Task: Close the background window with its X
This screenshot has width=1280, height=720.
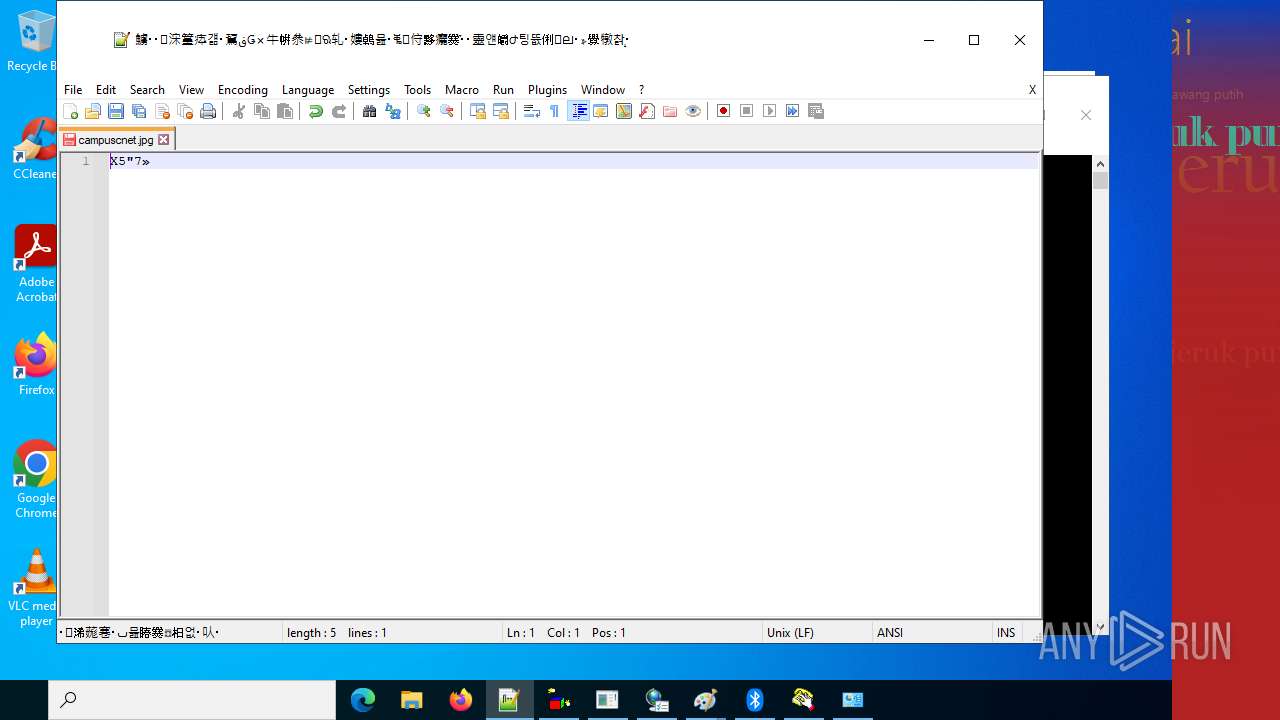Action: [1086, 115]
